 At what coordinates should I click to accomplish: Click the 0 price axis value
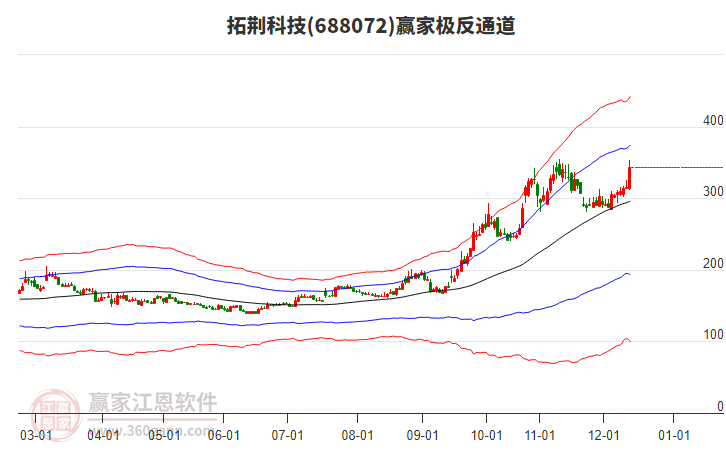720,406
